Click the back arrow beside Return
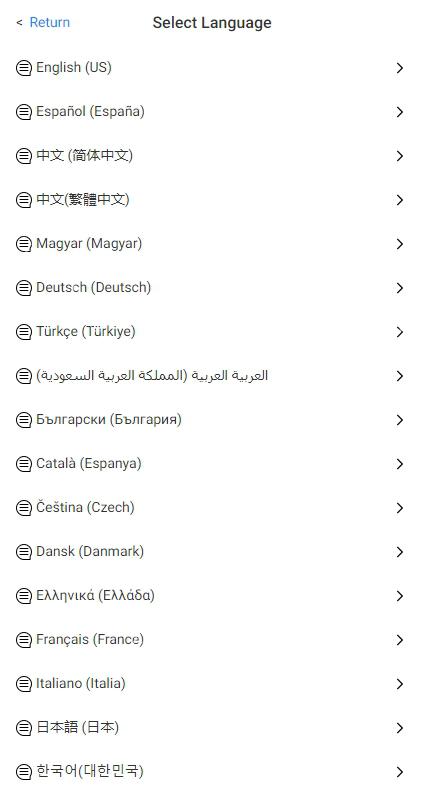The width and height of the screenshot is (424, 800). (x=19, y=22)
